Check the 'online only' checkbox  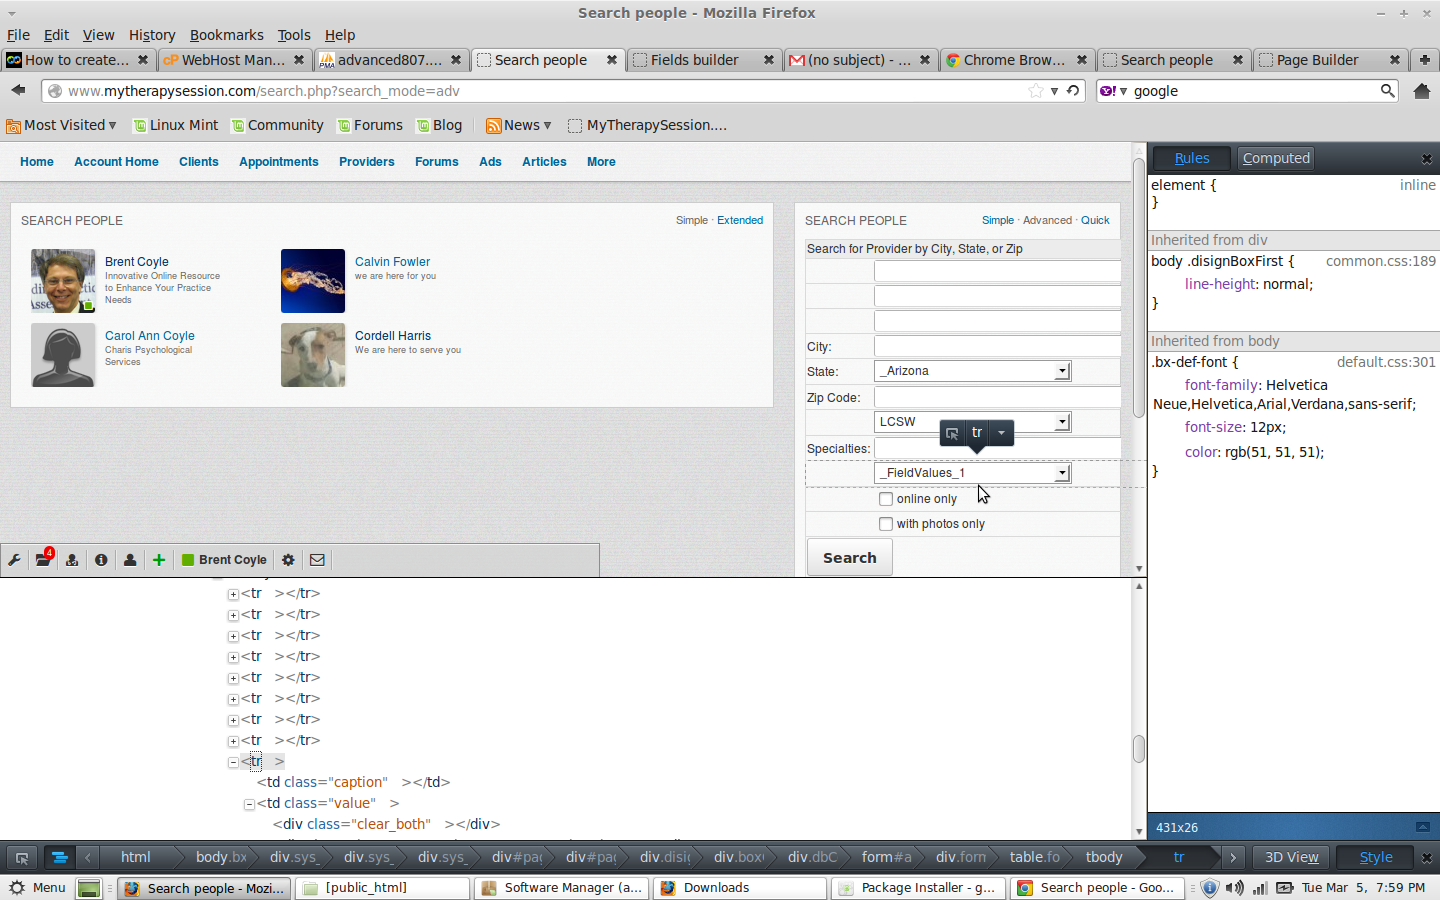(886, 499)
